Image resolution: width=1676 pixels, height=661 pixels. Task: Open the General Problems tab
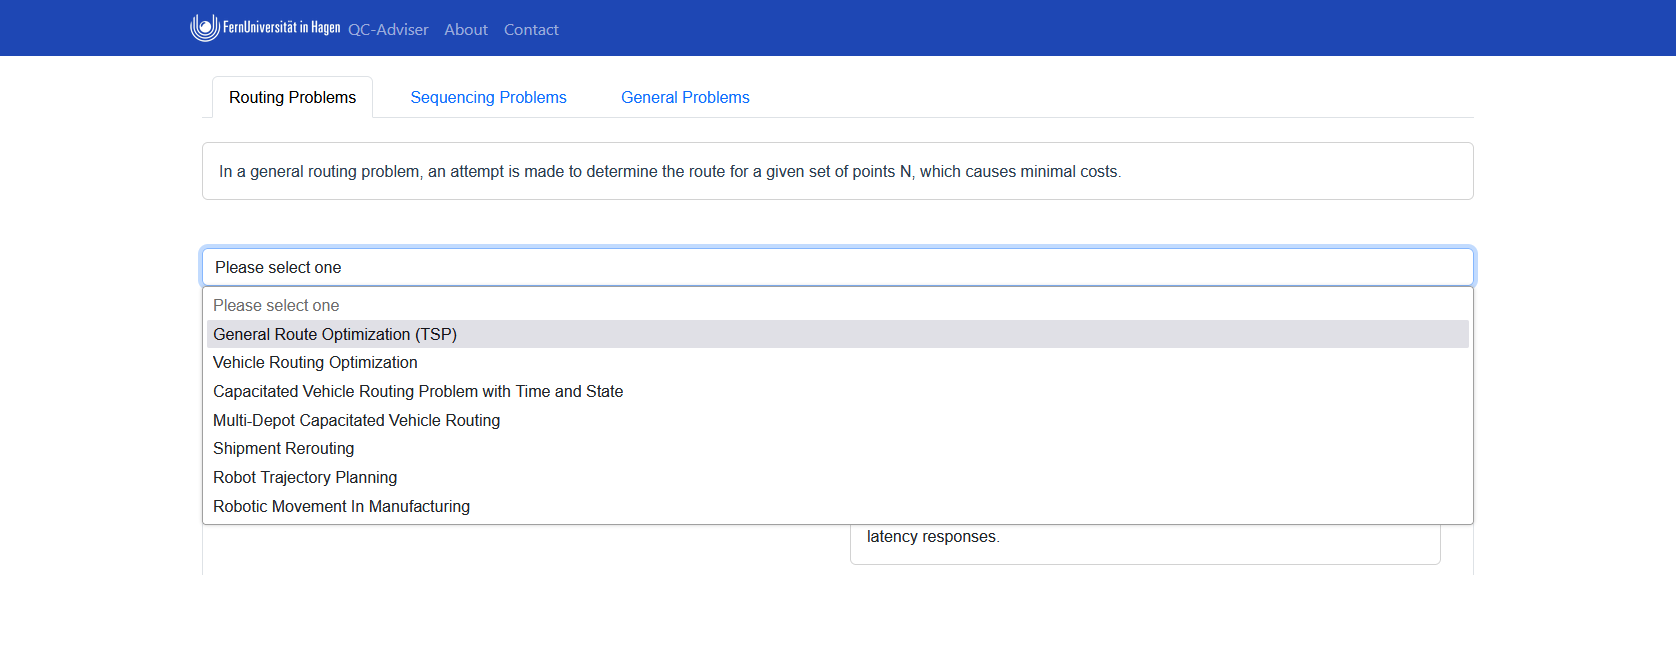point(685,97)
